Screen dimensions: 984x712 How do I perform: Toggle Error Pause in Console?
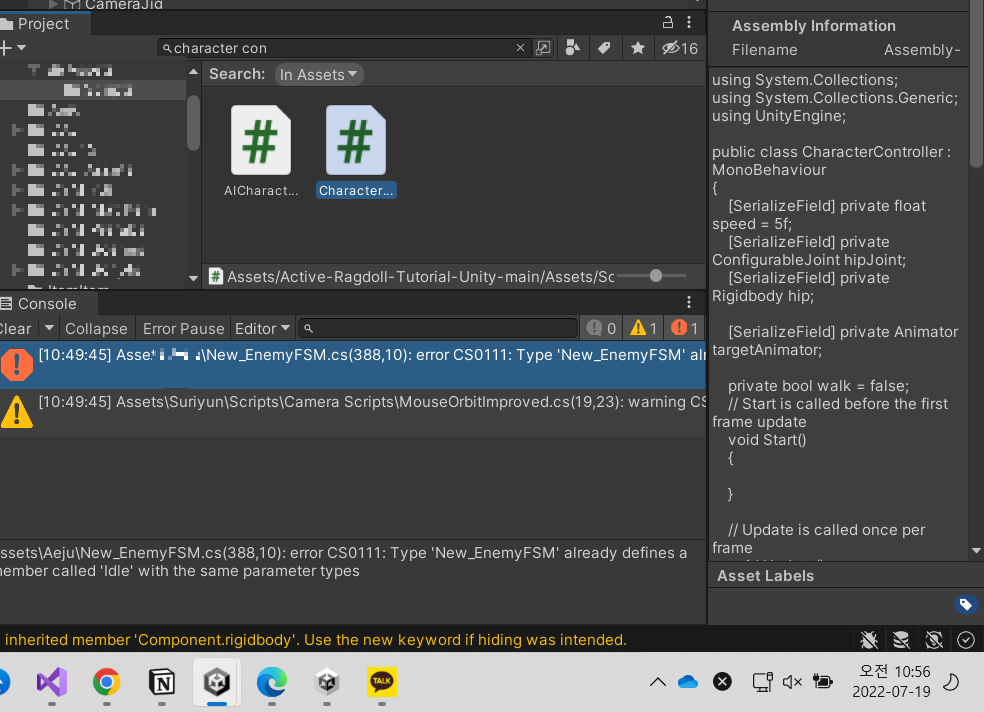183,329
